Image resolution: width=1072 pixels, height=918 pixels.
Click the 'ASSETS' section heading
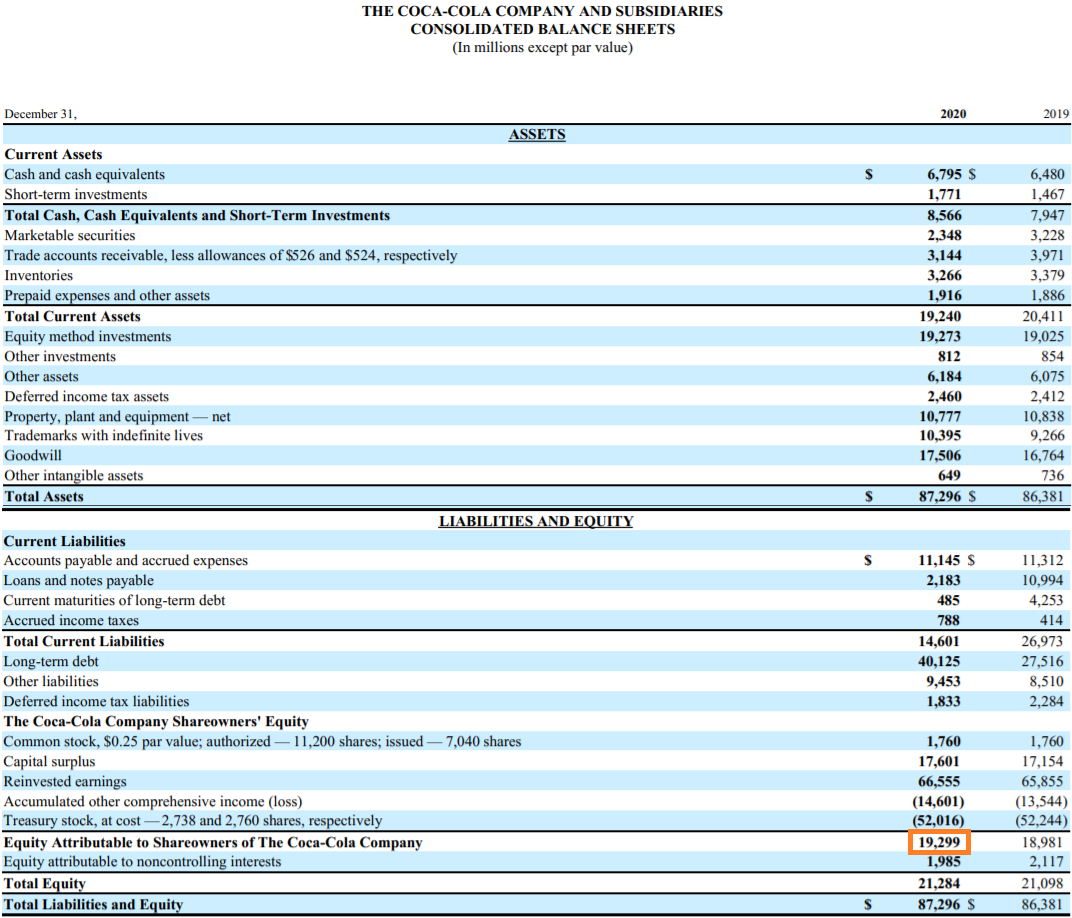tap(537, 134)
